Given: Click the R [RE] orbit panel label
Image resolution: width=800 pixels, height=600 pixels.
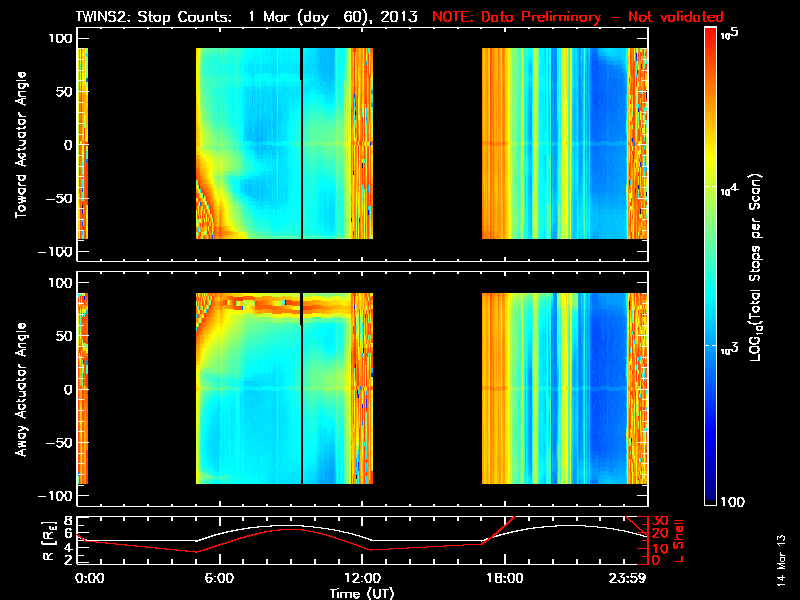Looking at the screenshot, I should tap(49, 541).
